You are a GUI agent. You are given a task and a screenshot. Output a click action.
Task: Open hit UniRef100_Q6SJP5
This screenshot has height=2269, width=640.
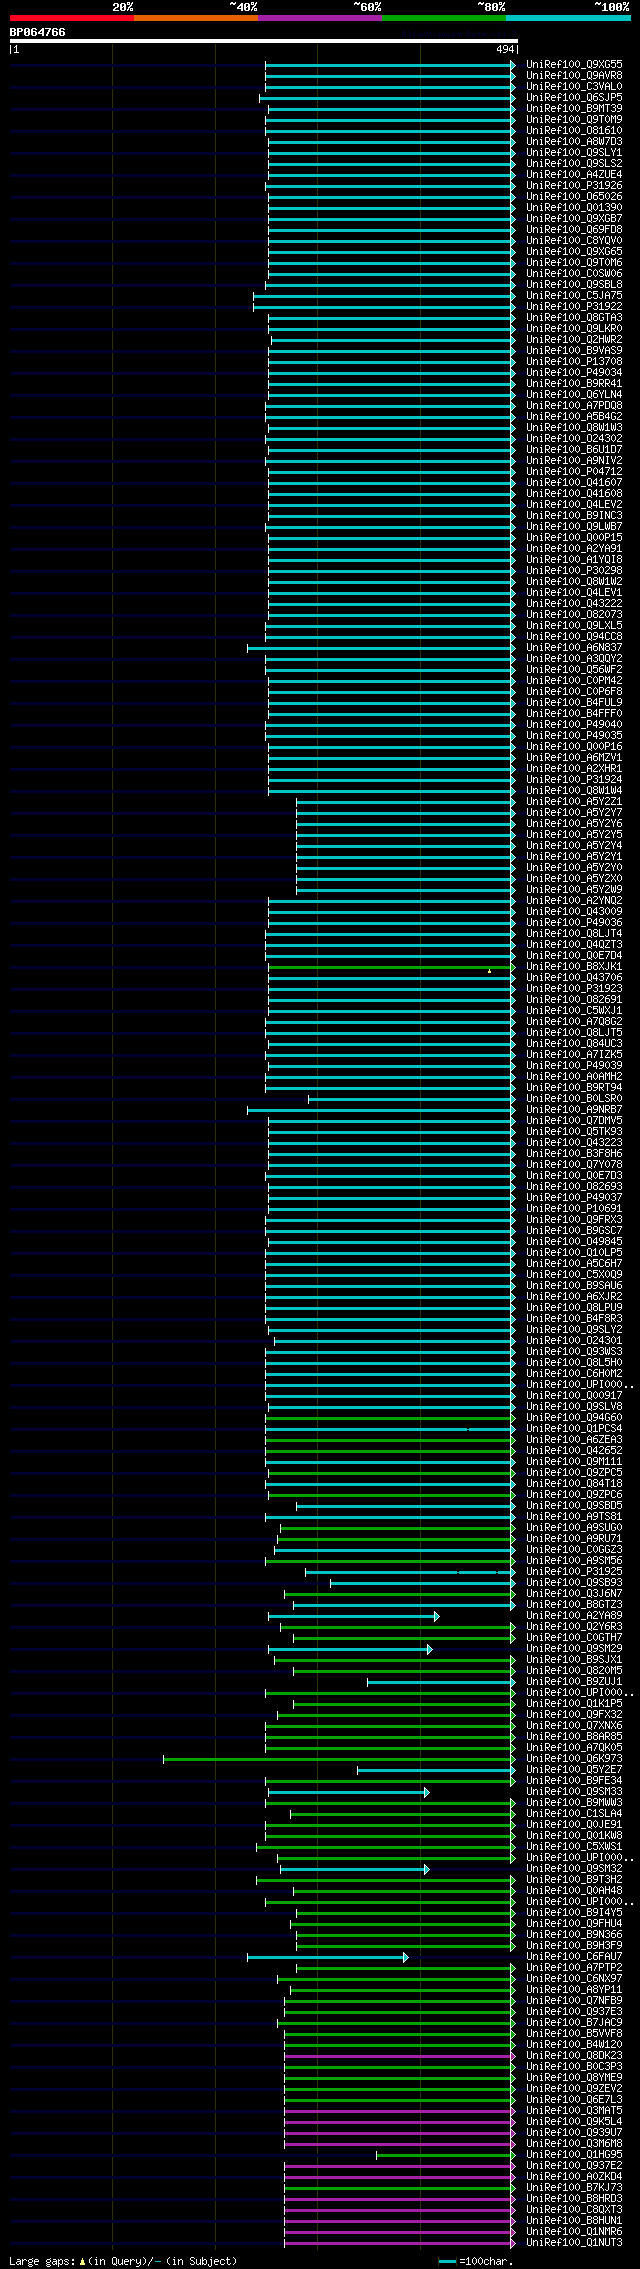click(x=574, y=97)
